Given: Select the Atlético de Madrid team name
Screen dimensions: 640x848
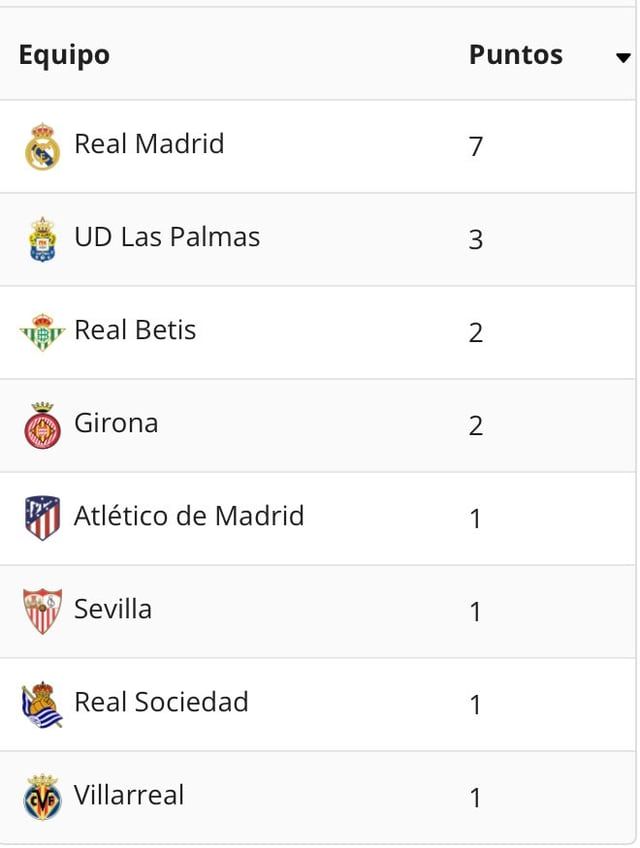Looking at the screenshot, I should pos(189,516).
